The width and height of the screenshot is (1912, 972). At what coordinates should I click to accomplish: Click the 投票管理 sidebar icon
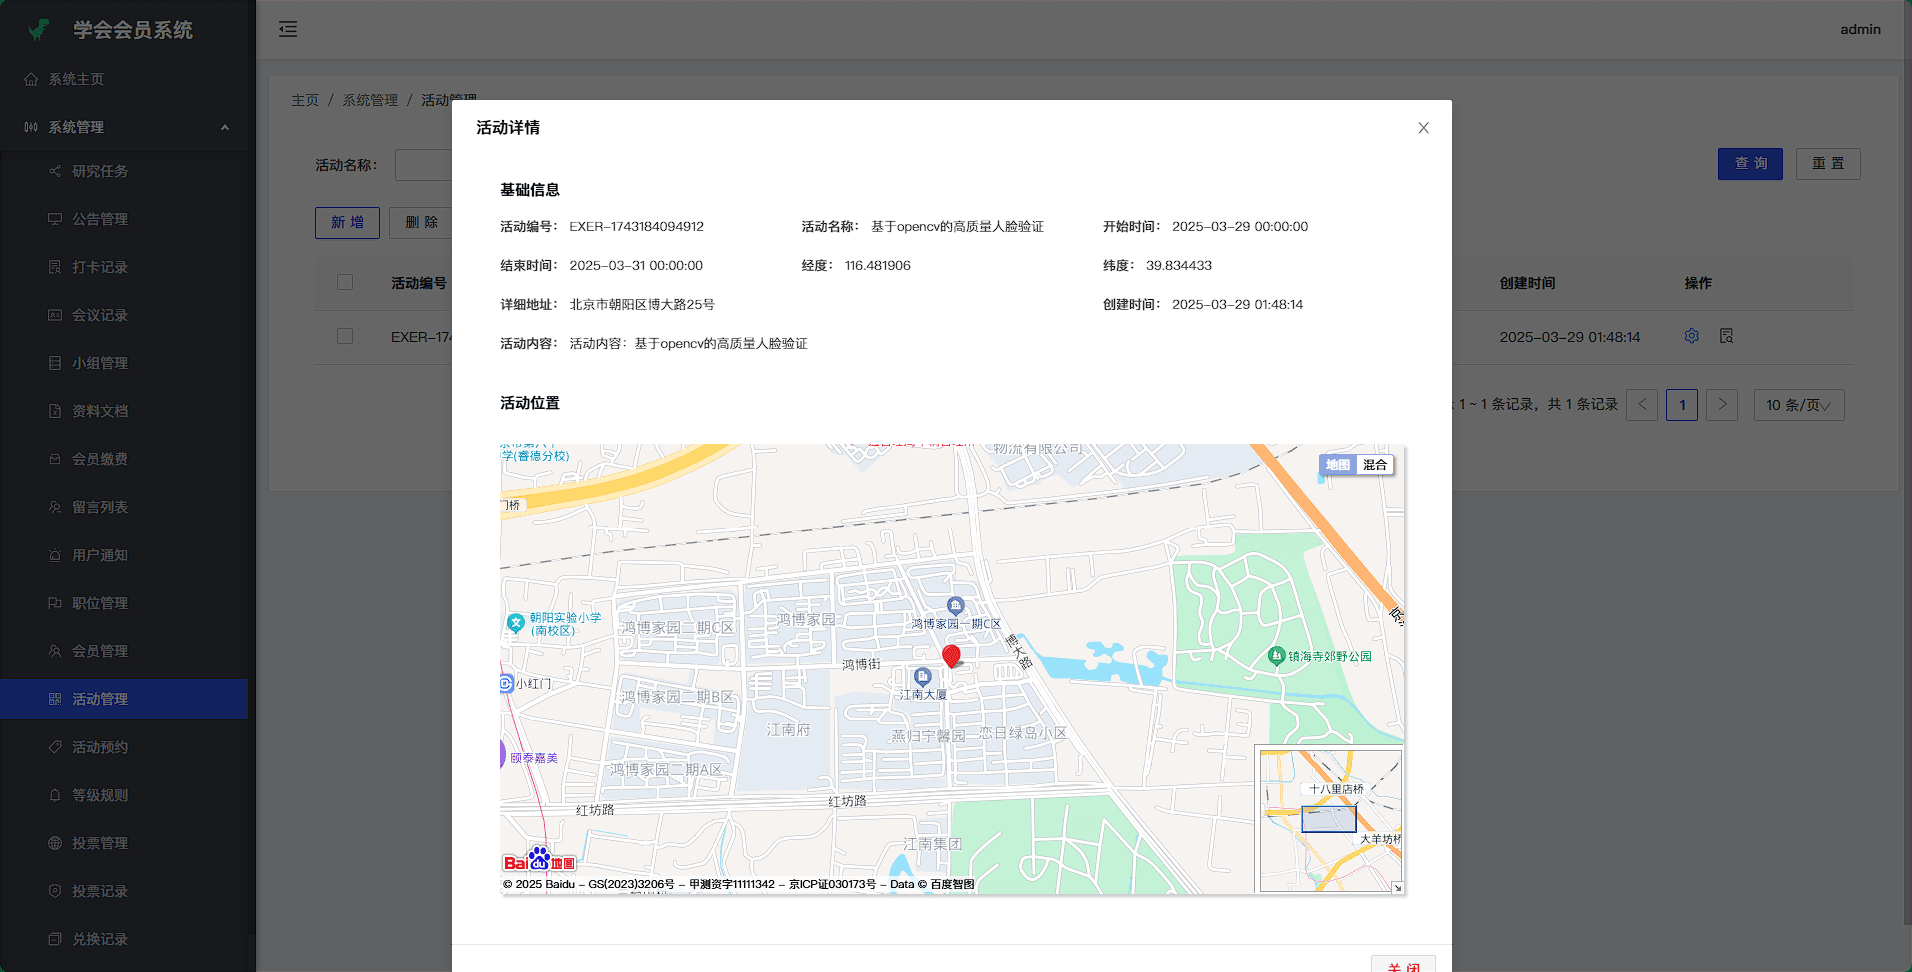(55, 843)
